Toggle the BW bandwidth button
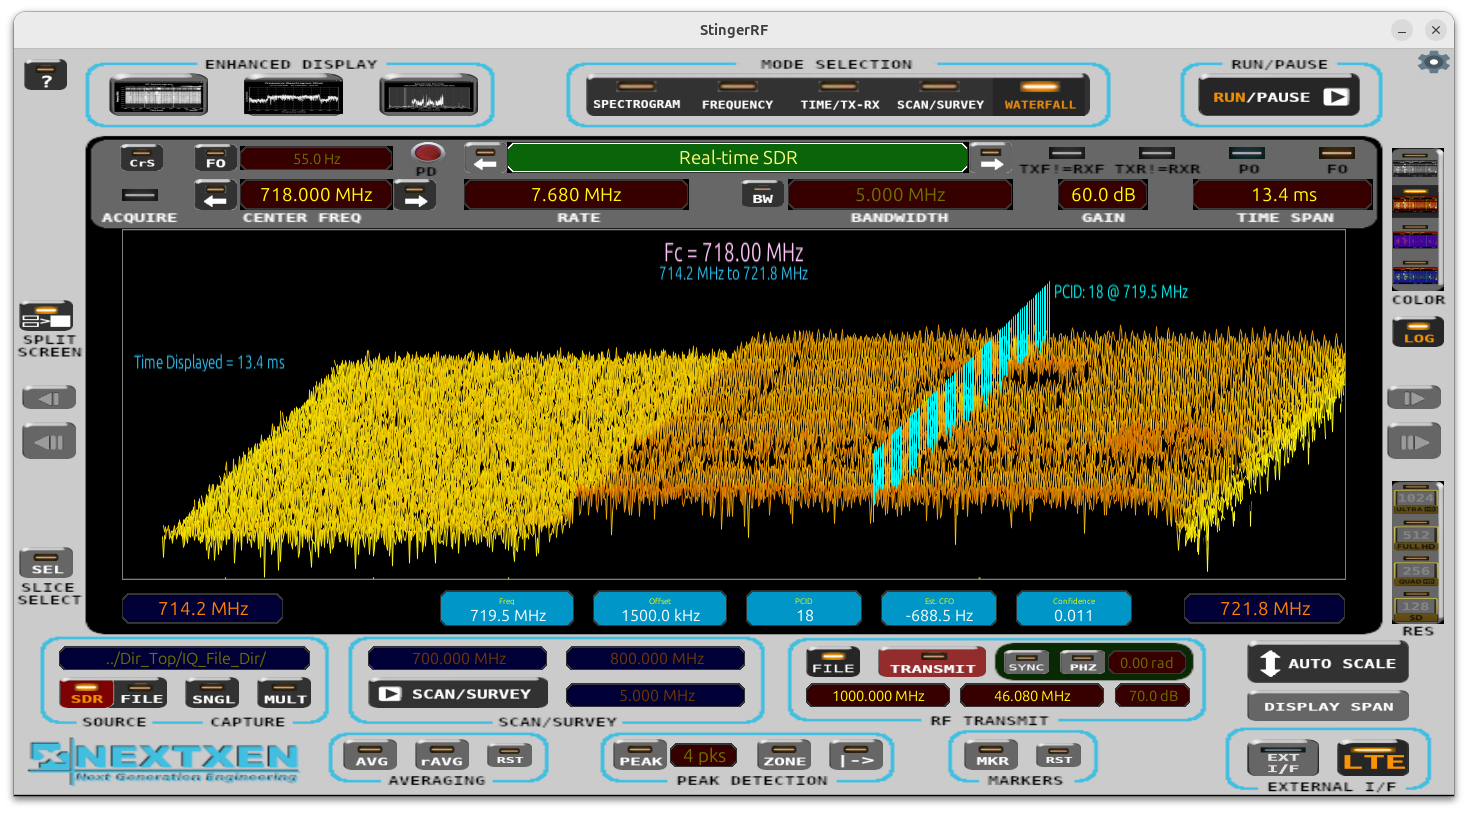The width and height of the screenshot is (1468, 813). [x=762, y=195]
